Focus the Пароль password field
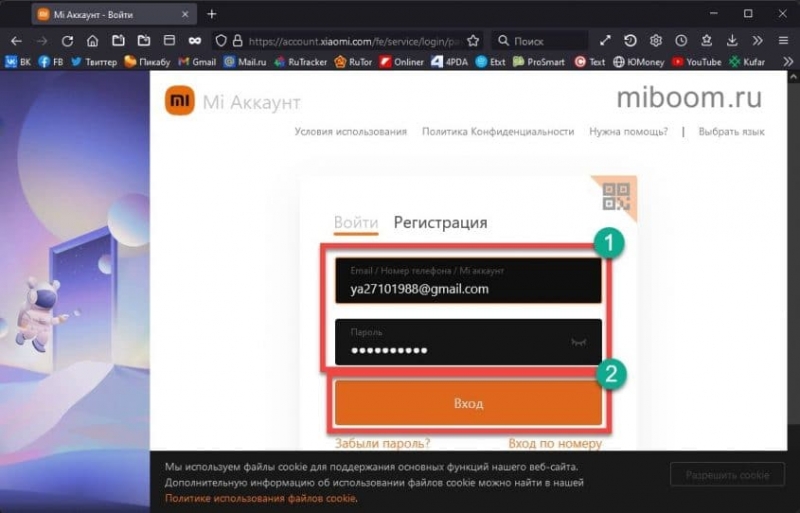 pos(468,342)
